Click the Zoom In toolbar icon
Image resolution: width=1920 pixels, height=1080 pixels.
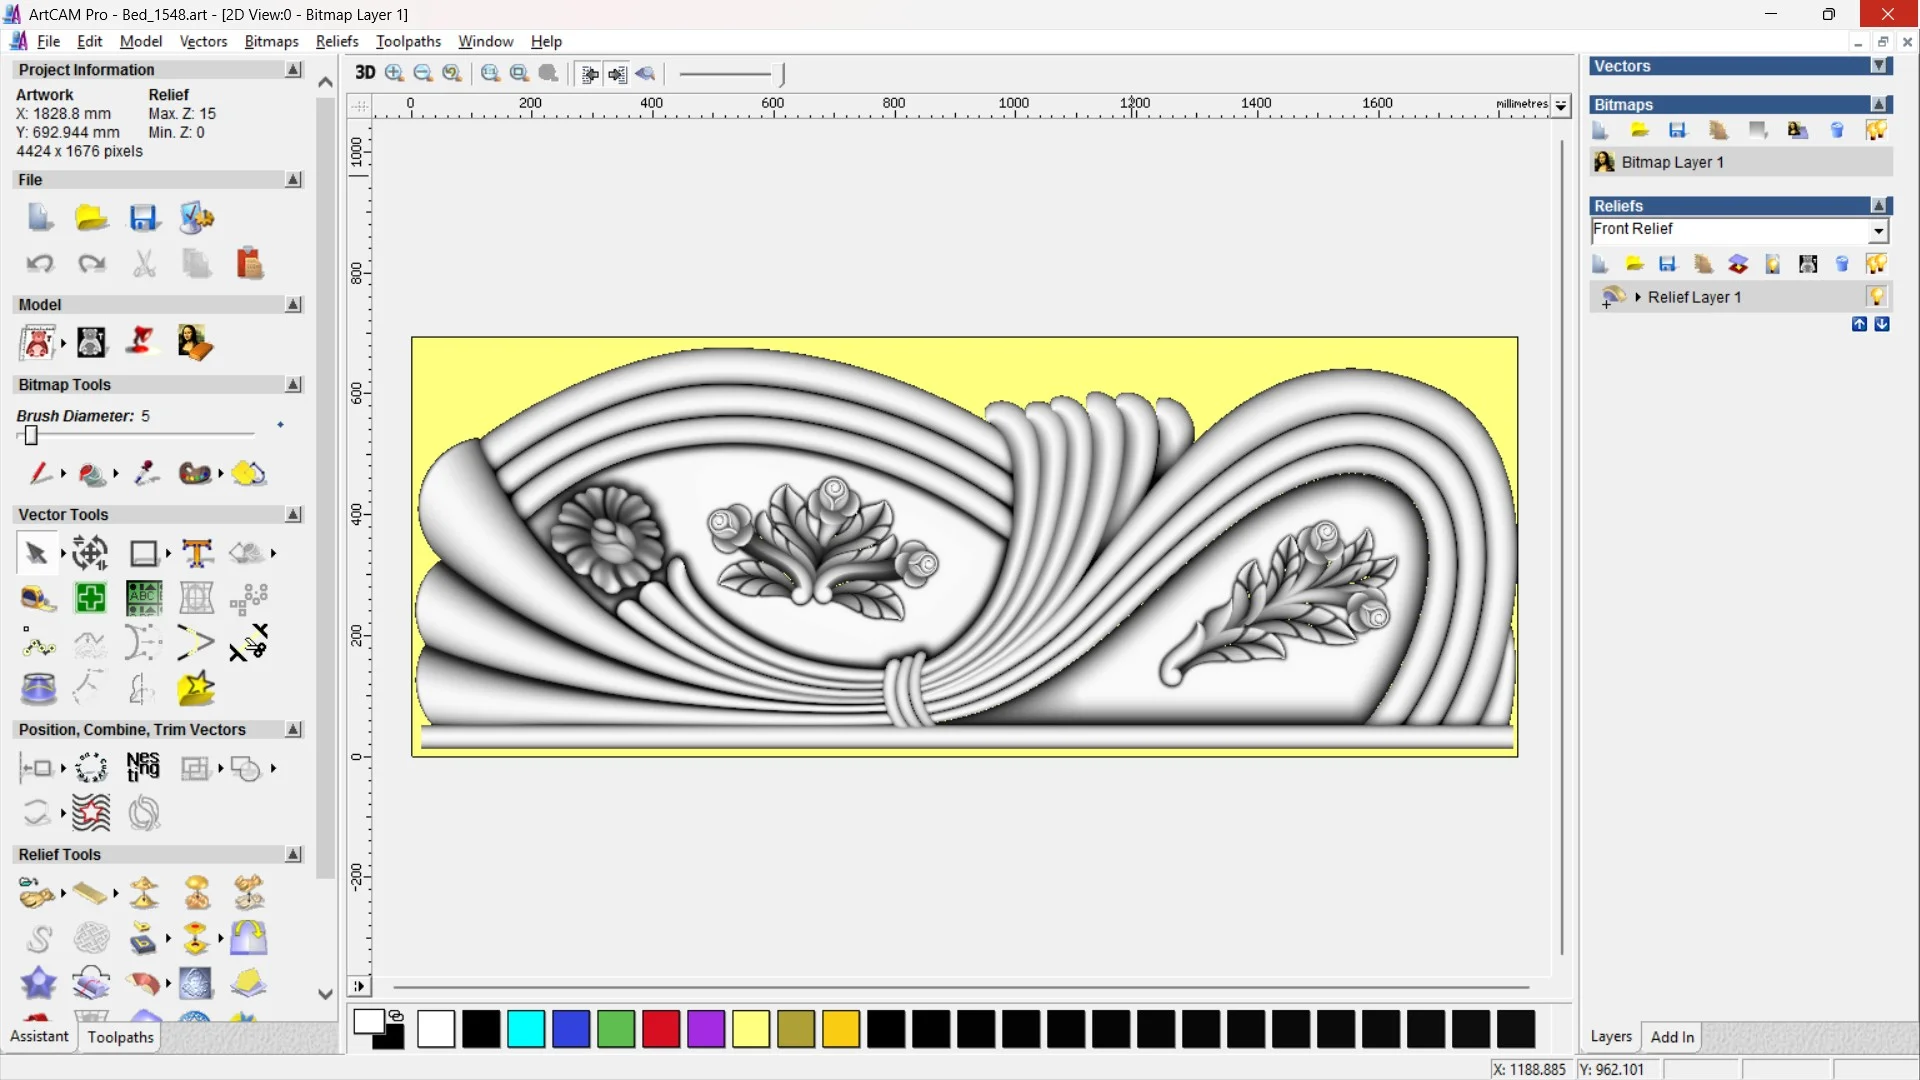[x=394, y=73]
